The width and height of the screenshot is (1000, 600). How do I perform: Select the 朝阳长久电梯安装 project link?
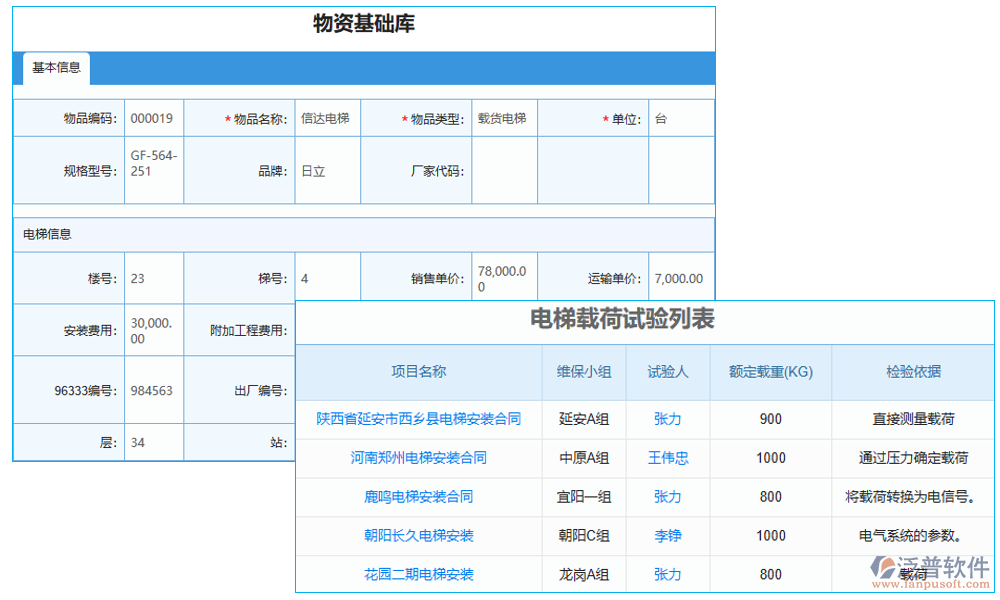click(x=418, y=536)
